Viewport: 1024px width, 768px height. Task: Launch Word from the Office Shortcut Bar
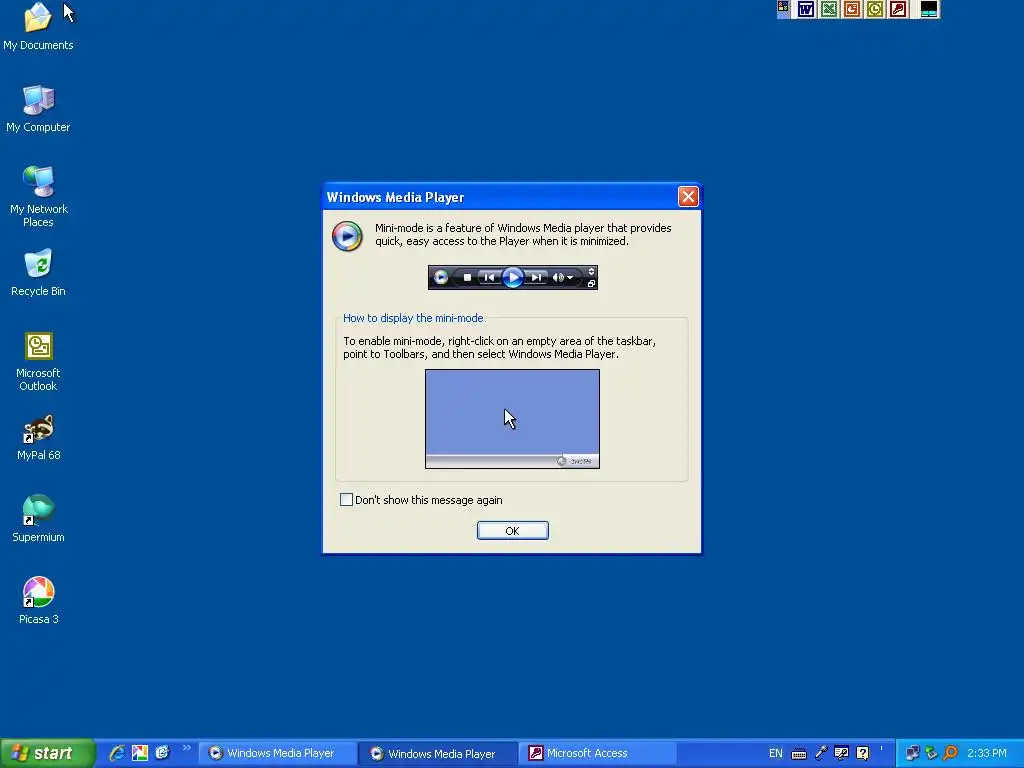806,9
